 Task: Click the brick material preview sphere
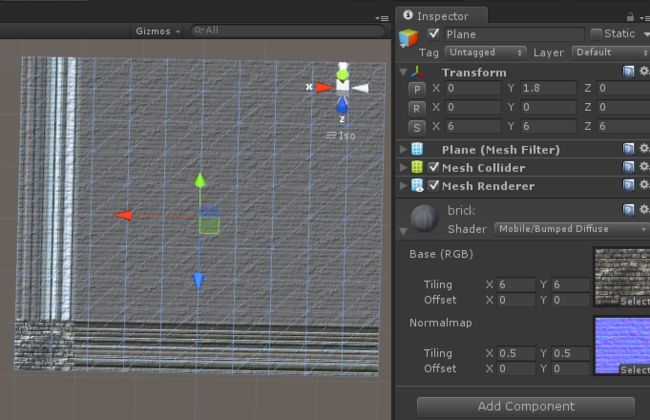coord(424,218)
